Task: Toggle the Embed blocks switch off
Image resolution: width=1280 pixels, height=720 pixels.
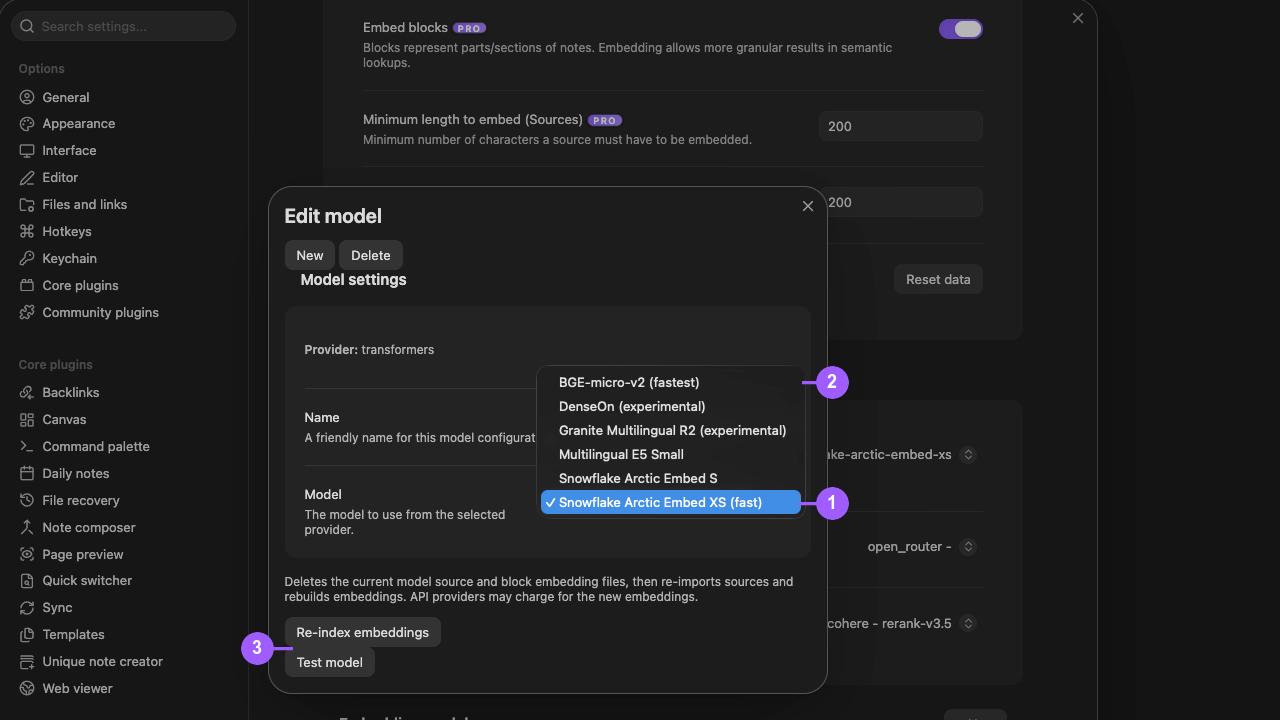Action: (x=961, y=29)
